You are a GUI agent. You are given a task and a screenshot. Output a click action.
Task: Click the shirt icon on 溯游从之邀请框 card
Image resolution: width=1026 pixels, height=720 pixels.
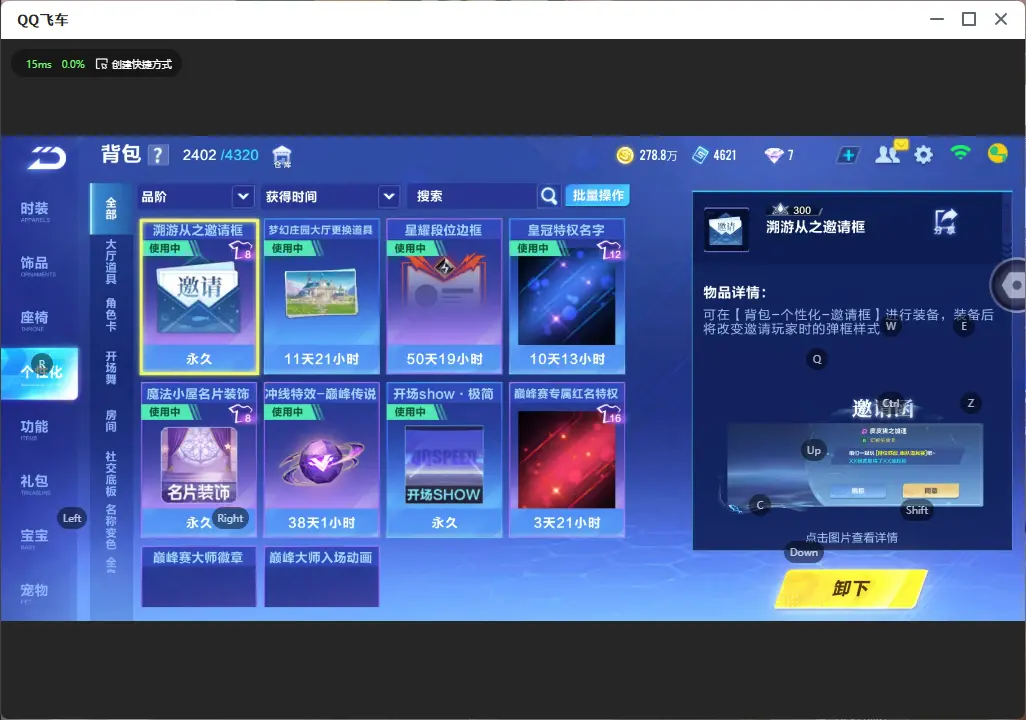(x=241, y=250)
